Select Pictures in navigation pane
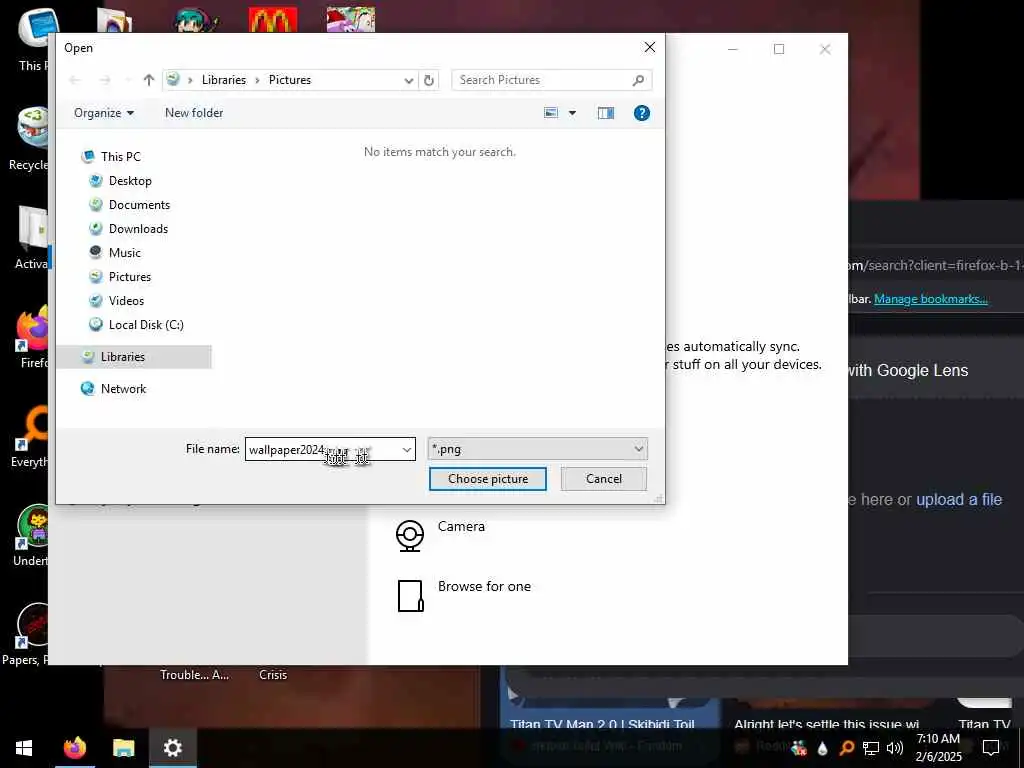The width and height of the screenshot is (1024, 768). [x=130, y=277]
